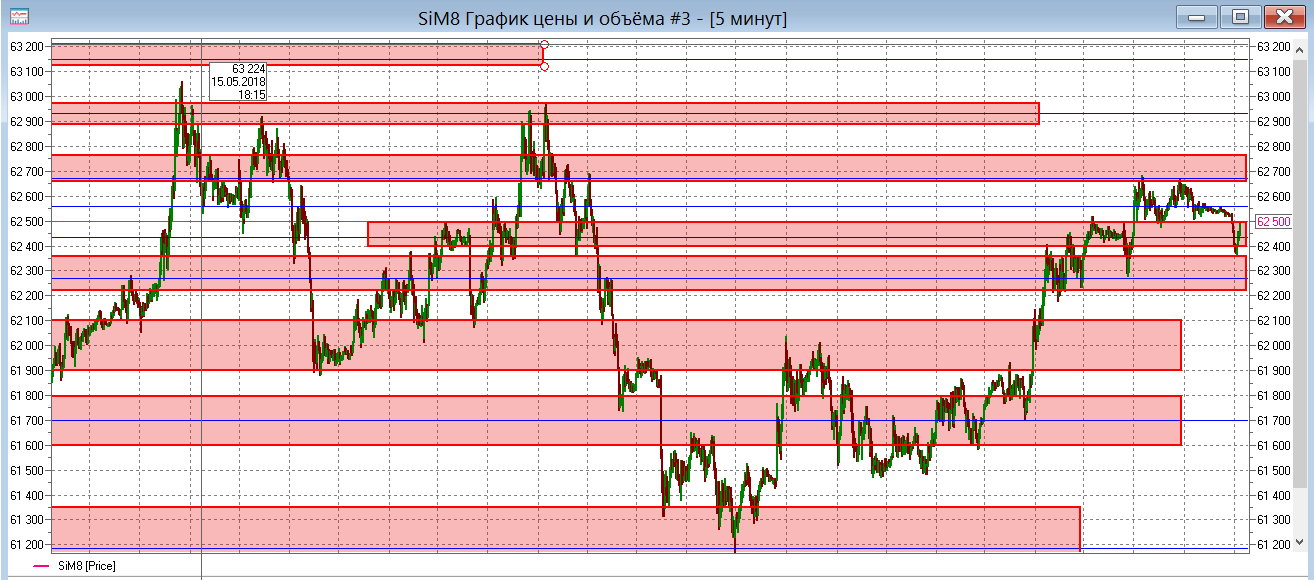Viewport: 1314px width, 580px height.
Task: Minimize the SiM8 chart window
Action: (1197, 17)
